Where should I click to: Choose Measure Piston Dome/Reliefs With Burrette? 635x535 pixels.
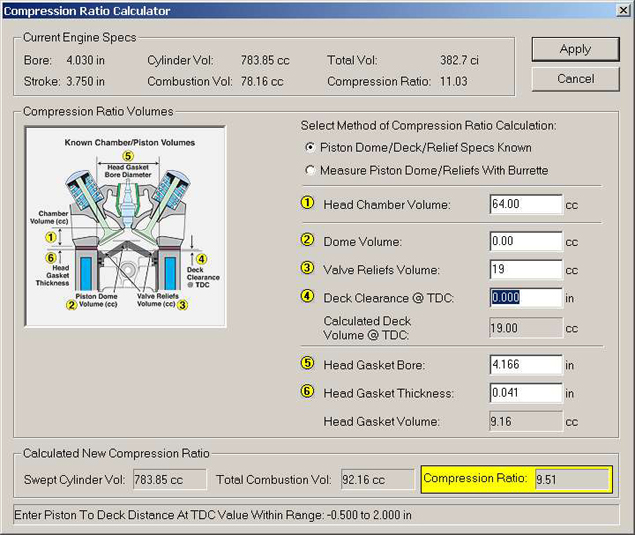[310, 170]
